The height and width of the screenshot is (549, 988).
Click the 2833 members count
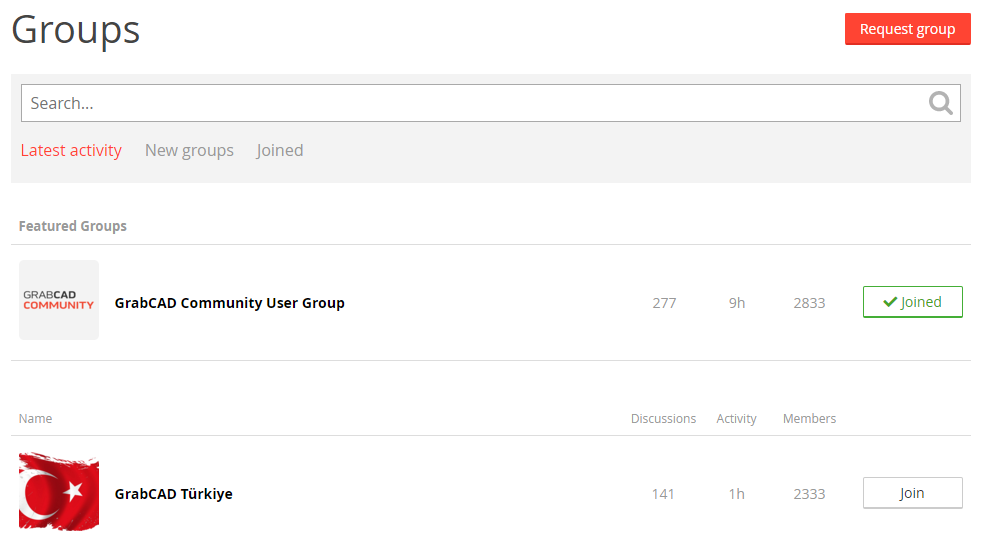[x=809, y=303]
